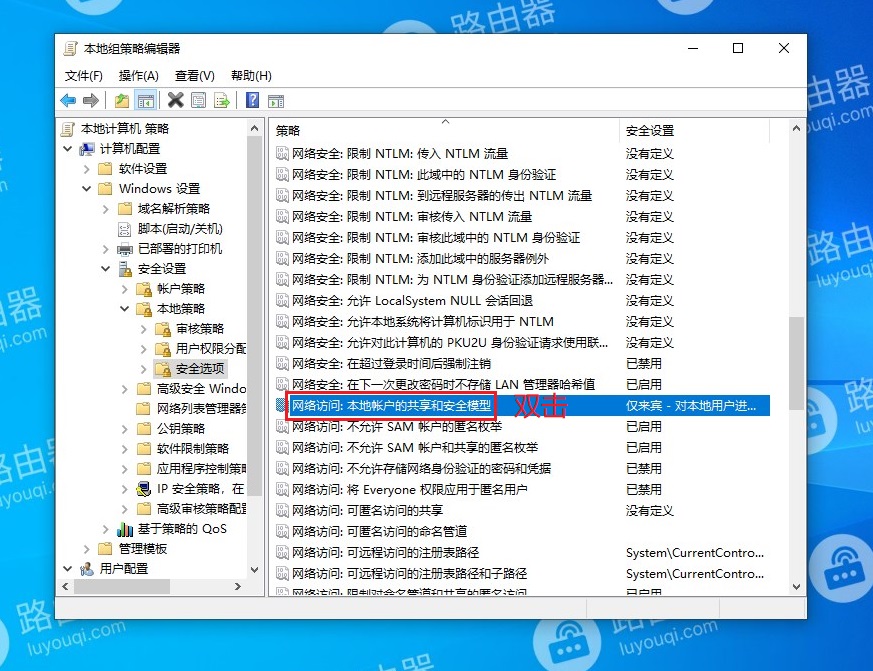Collapse the 本地策略 tree node
The width and height of the screenshot is (873, 671).
pyautogui.click(x=124, y=309)
